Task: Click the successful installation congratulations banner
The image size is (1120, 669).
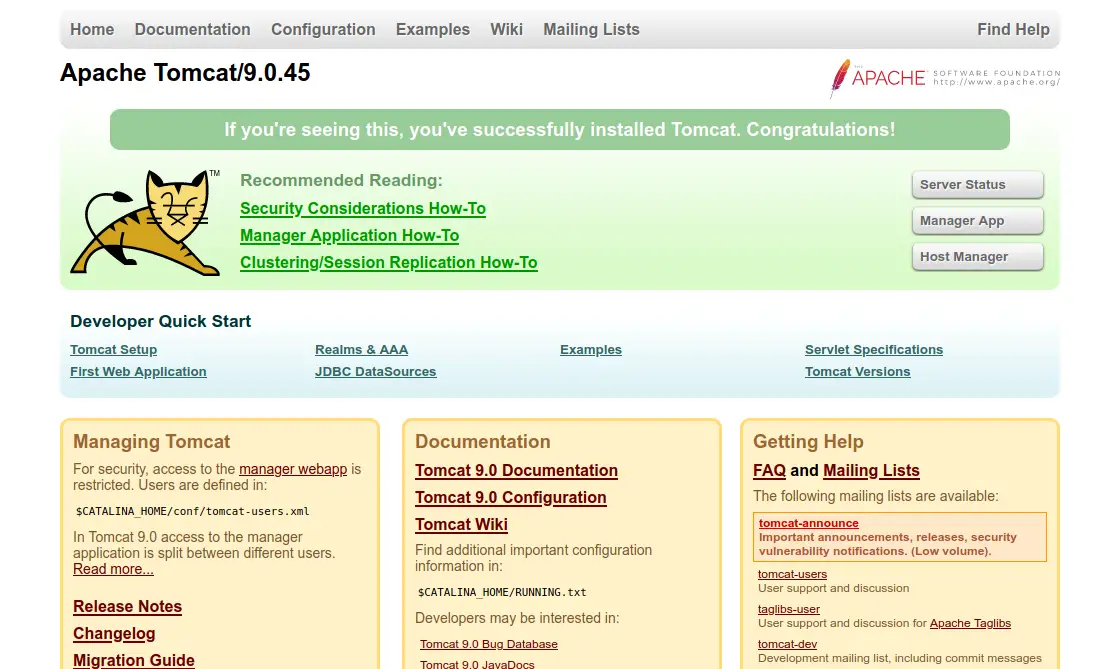Action: click(x=560, y=129)
